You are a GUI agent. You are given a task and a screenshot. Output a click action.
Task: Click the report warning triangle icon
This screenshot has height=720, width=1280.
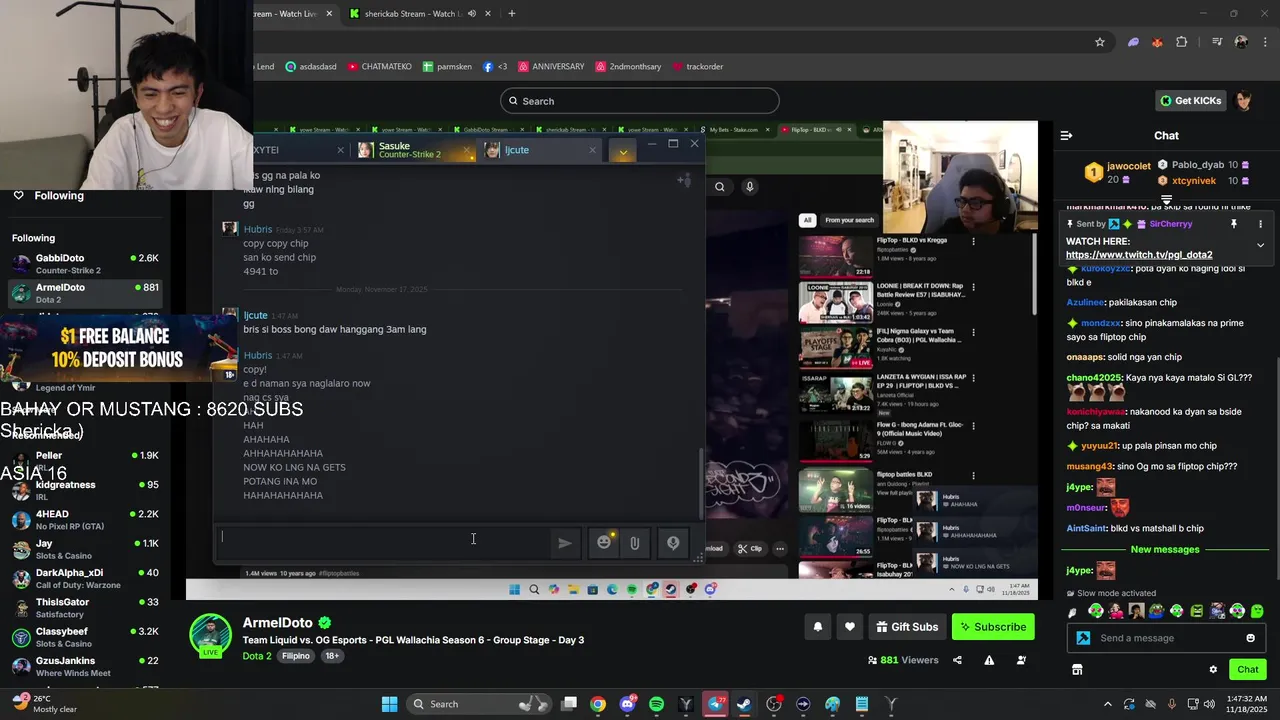tap(989, 660)
